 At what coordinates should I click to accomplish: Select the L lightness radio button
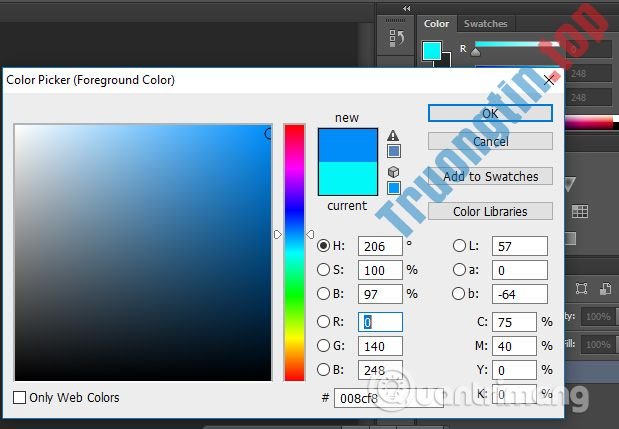(x=459, y=245)
